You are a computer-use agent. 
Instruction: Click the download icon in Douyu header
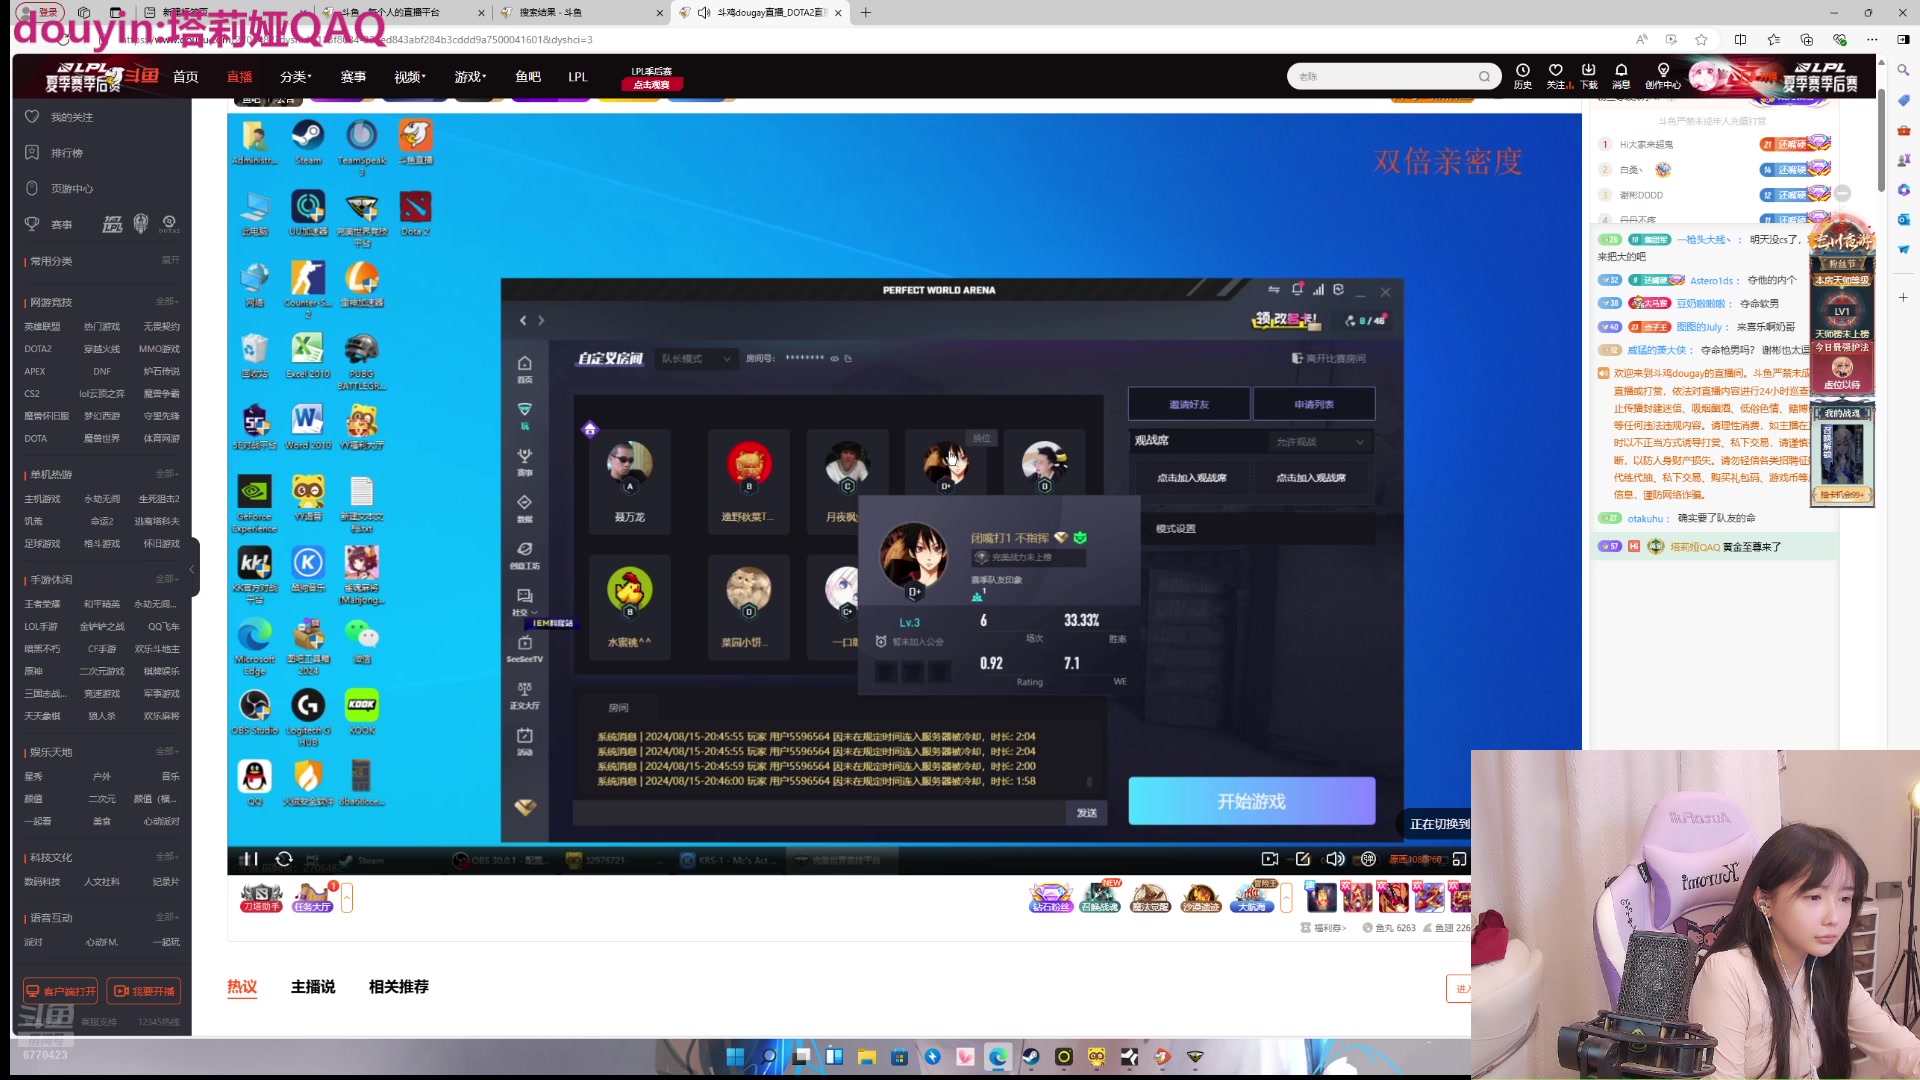click(1588, 76)
